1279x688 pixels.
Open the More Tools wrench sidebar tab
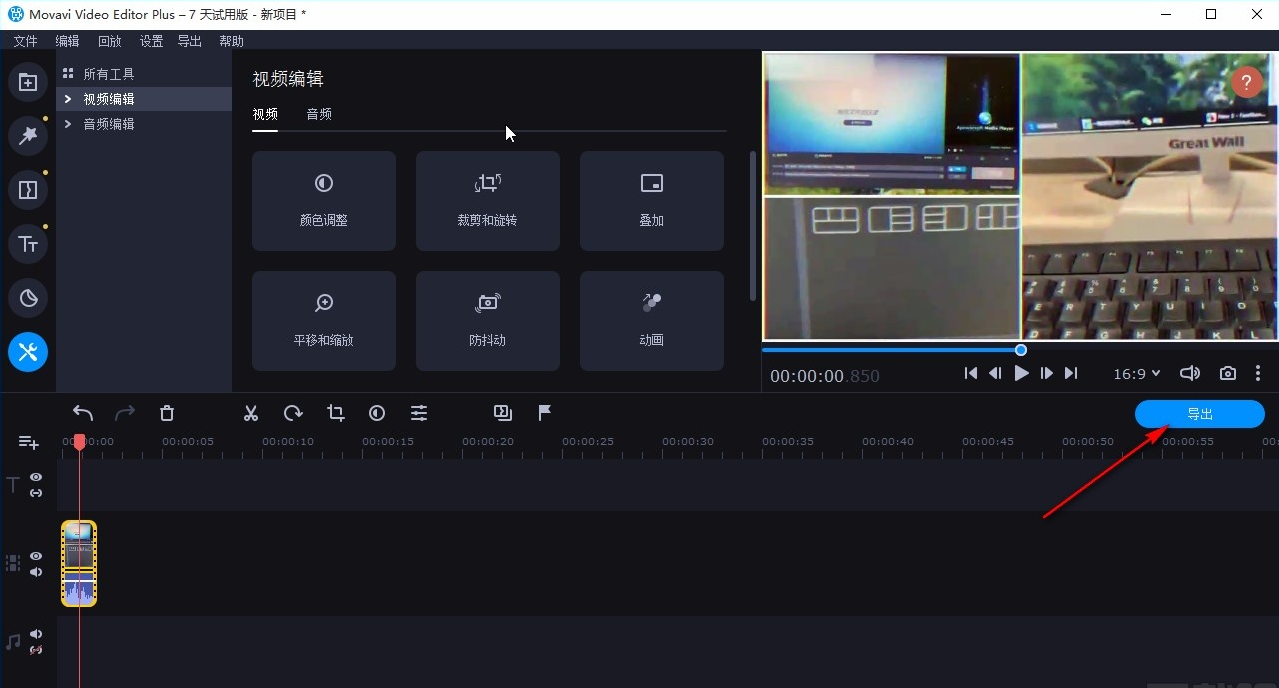28,351
